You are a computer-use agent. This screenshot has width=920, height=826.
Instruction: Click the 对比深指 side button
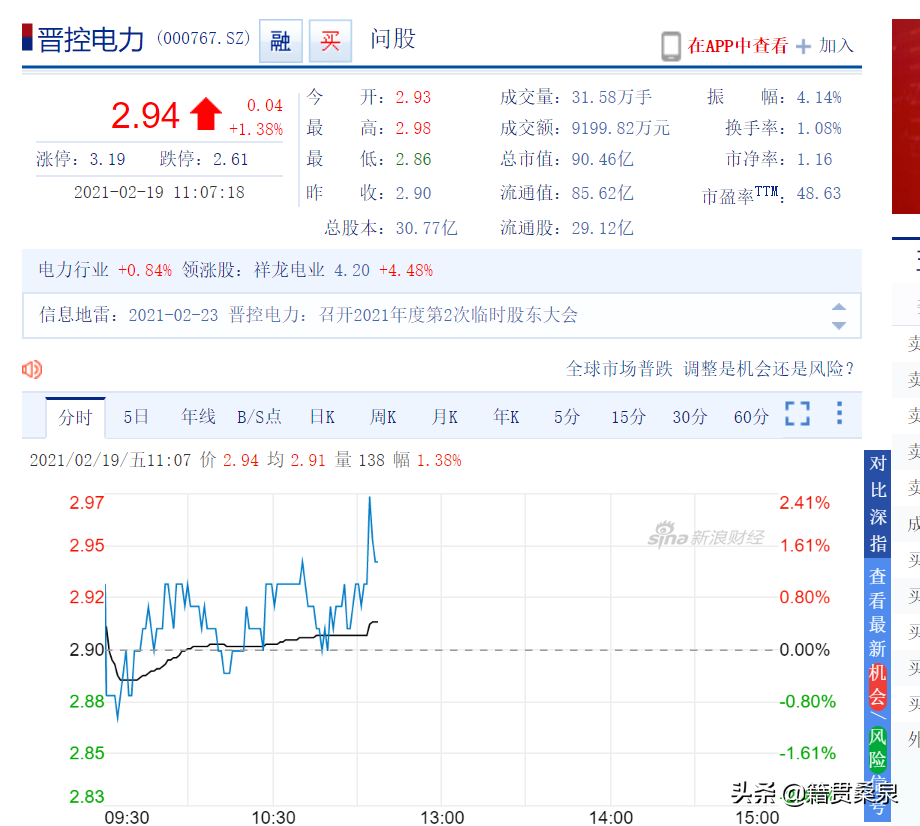pos(878,504)
